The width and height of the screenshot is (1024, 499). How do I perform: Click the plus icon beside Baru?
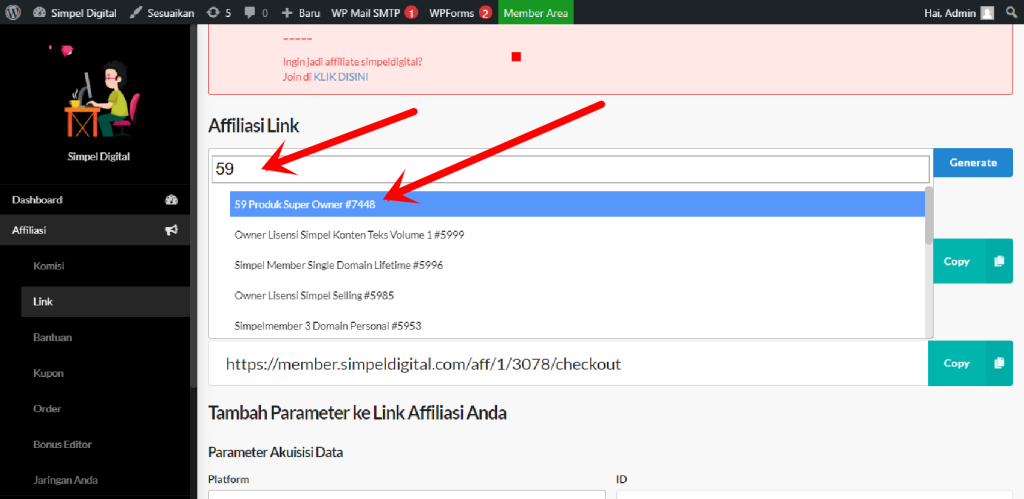[287, 12]
